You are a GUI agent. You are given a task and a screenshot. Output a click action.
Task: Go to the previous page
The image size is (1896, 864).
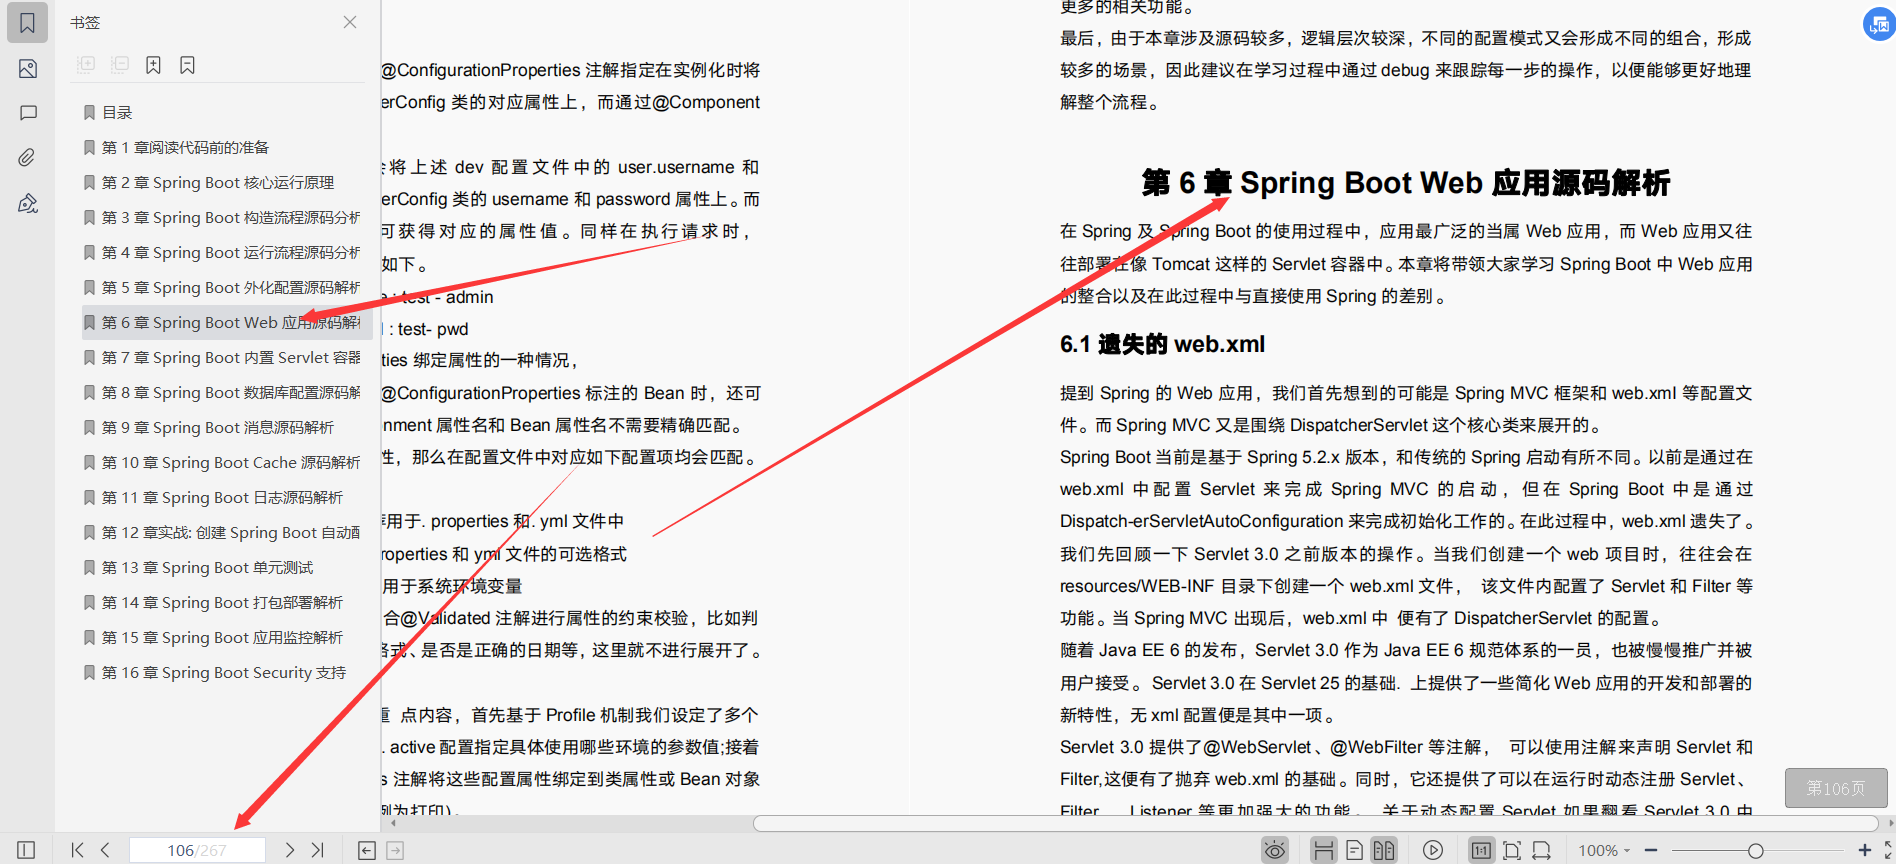[106, 850]
